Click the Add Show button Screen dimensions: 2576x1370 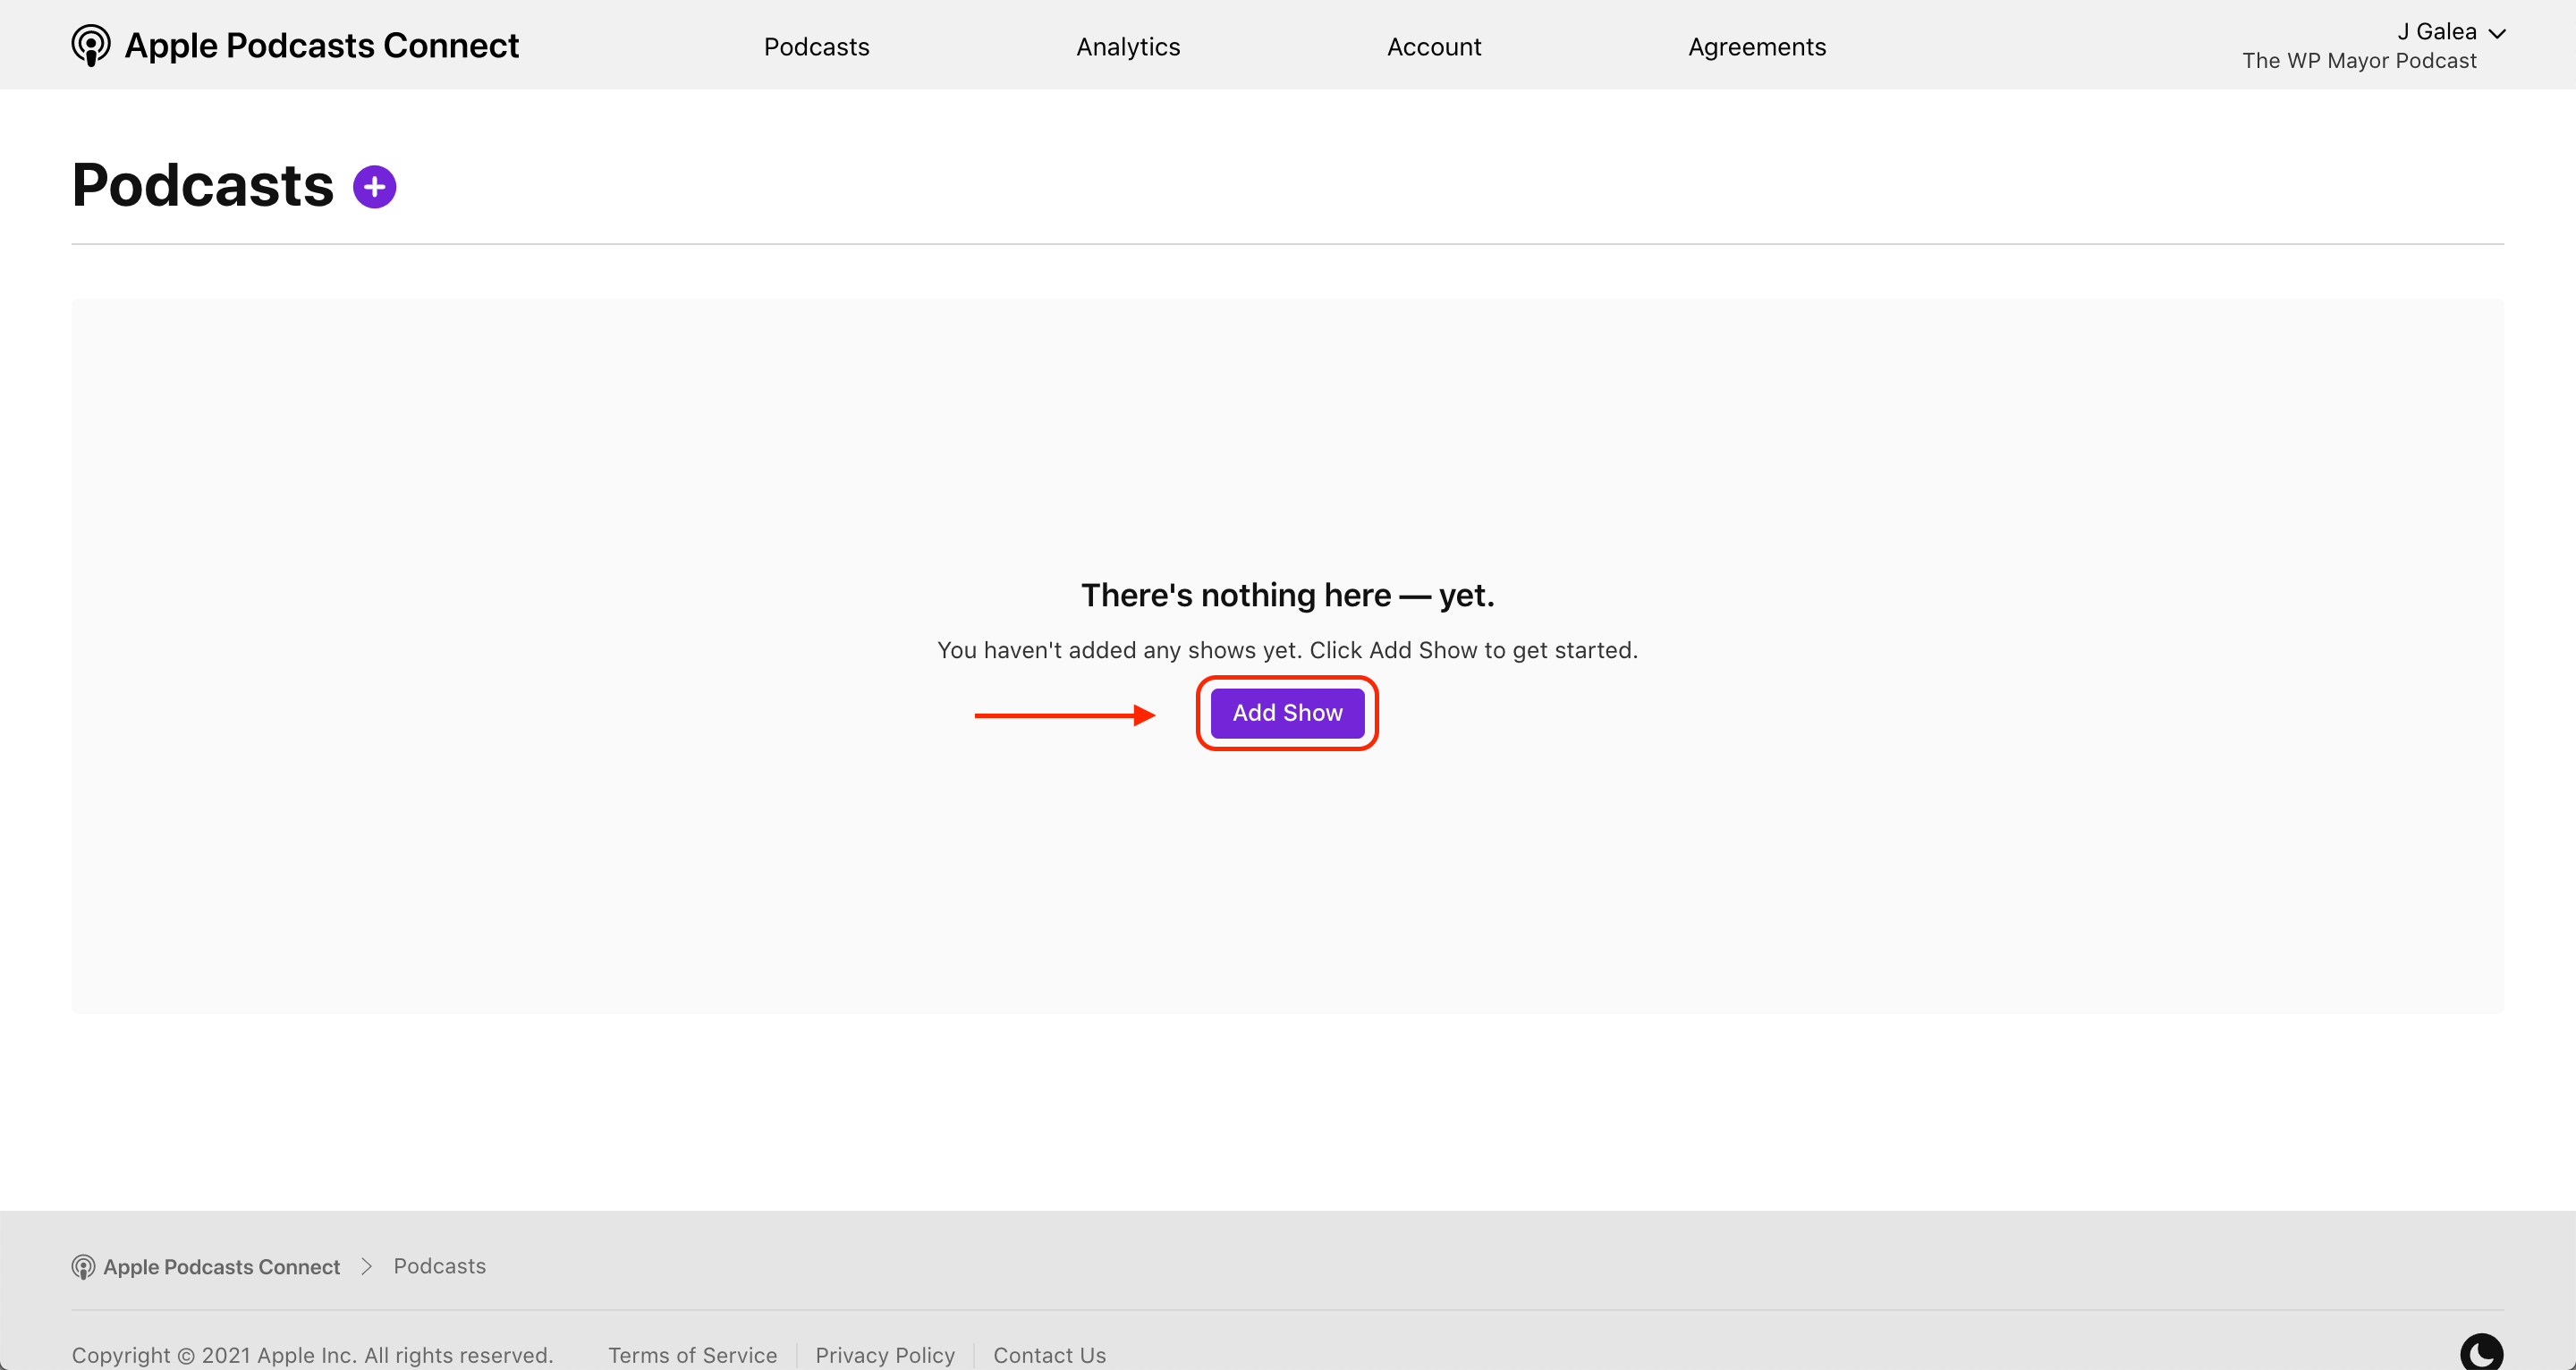(1287, 713)
